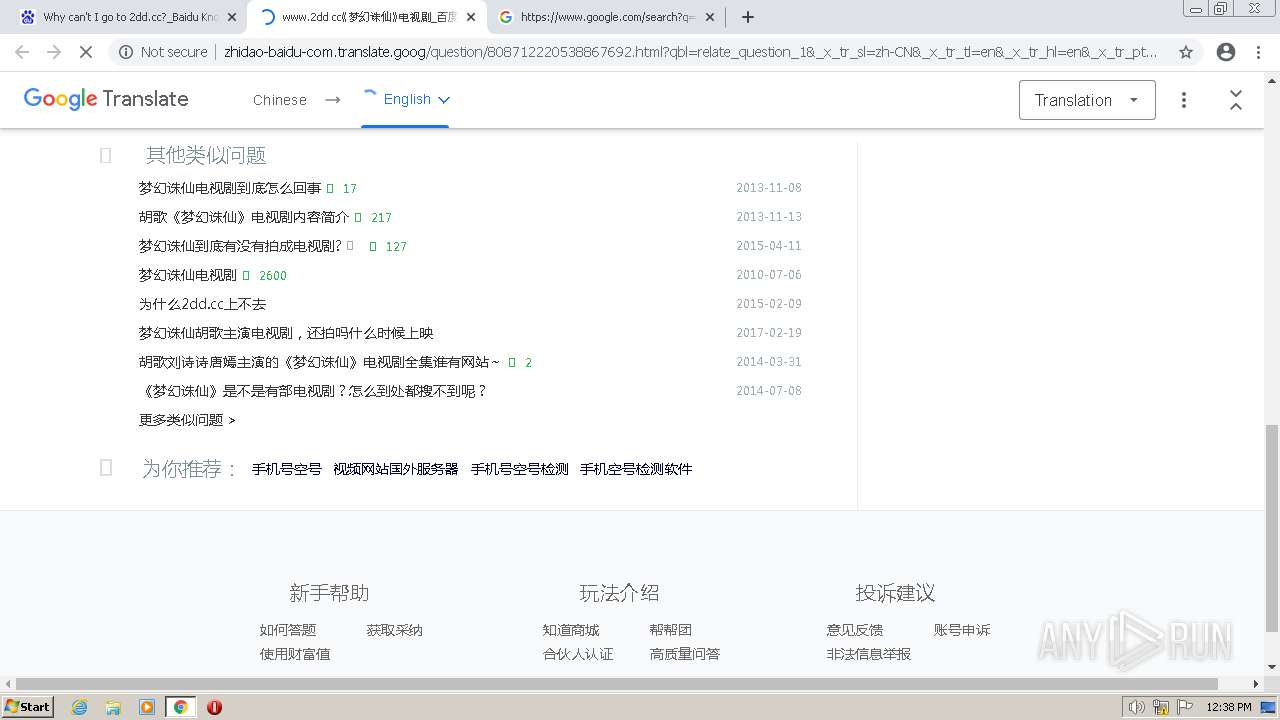1280x720 pixels.
Task: Open Google Translate more options menu
Action: click(1184, 100)
